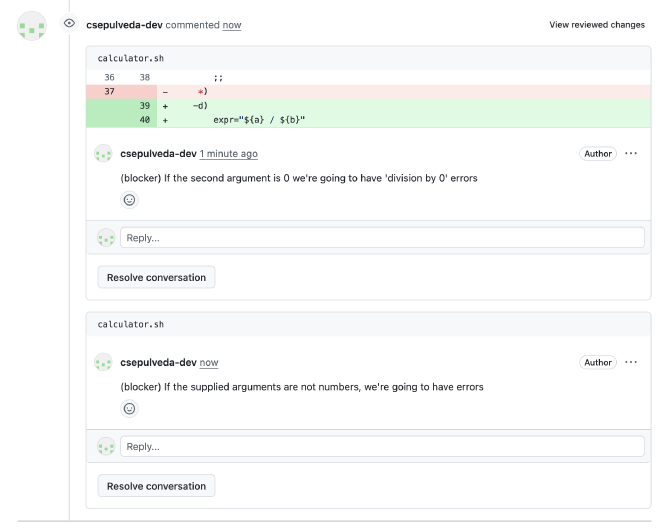Click the first Reply input field
Viewport: 660px width, 530px height.
(x=382, y=238)
